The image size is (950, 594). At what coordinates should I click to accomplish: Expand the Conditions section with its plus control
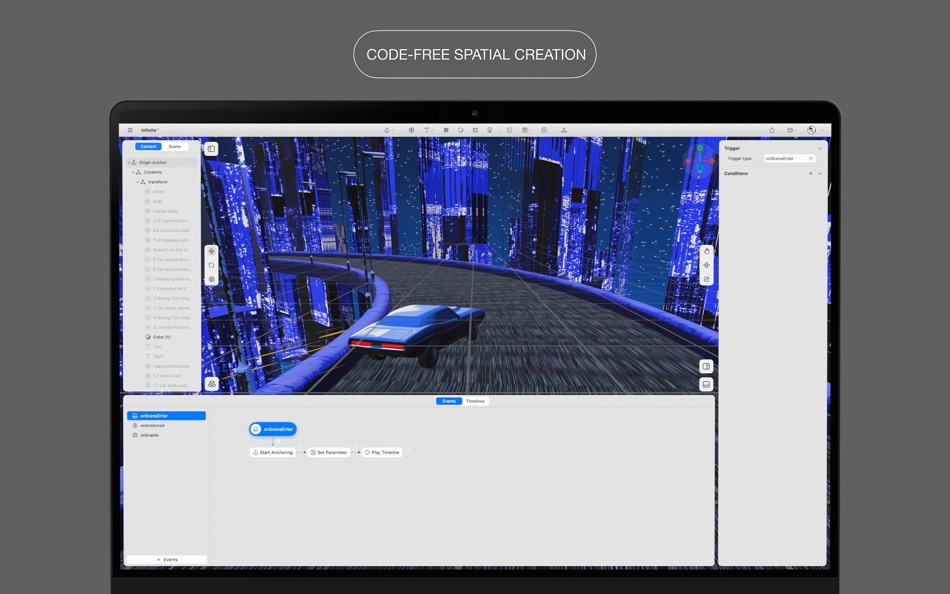point(811,173)
